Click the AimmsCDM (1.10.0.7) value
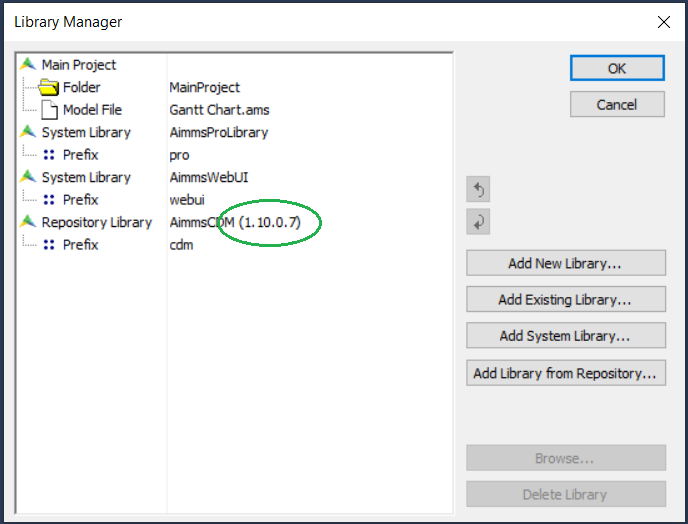This screenshot has width=688, height=524. 235,223
